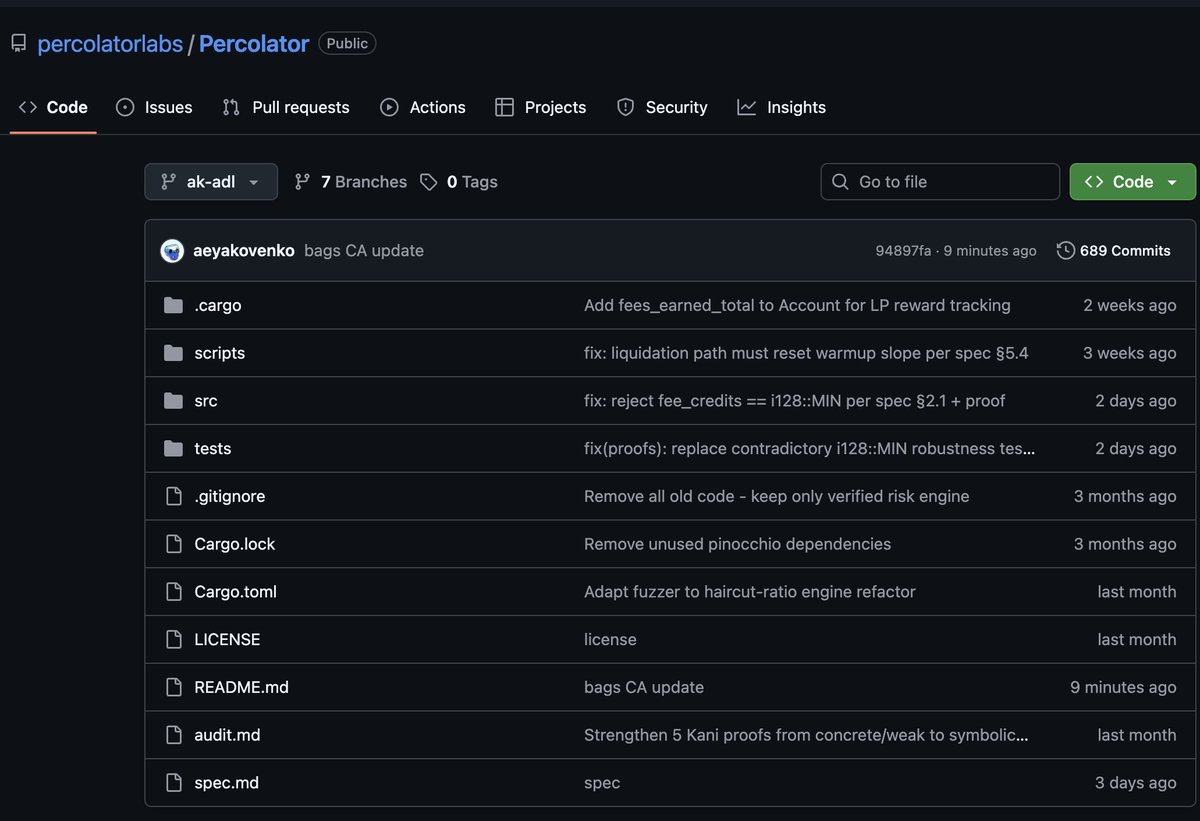Open the aeyakovenko author link
1200x821 pixels.
click(243, 251)
